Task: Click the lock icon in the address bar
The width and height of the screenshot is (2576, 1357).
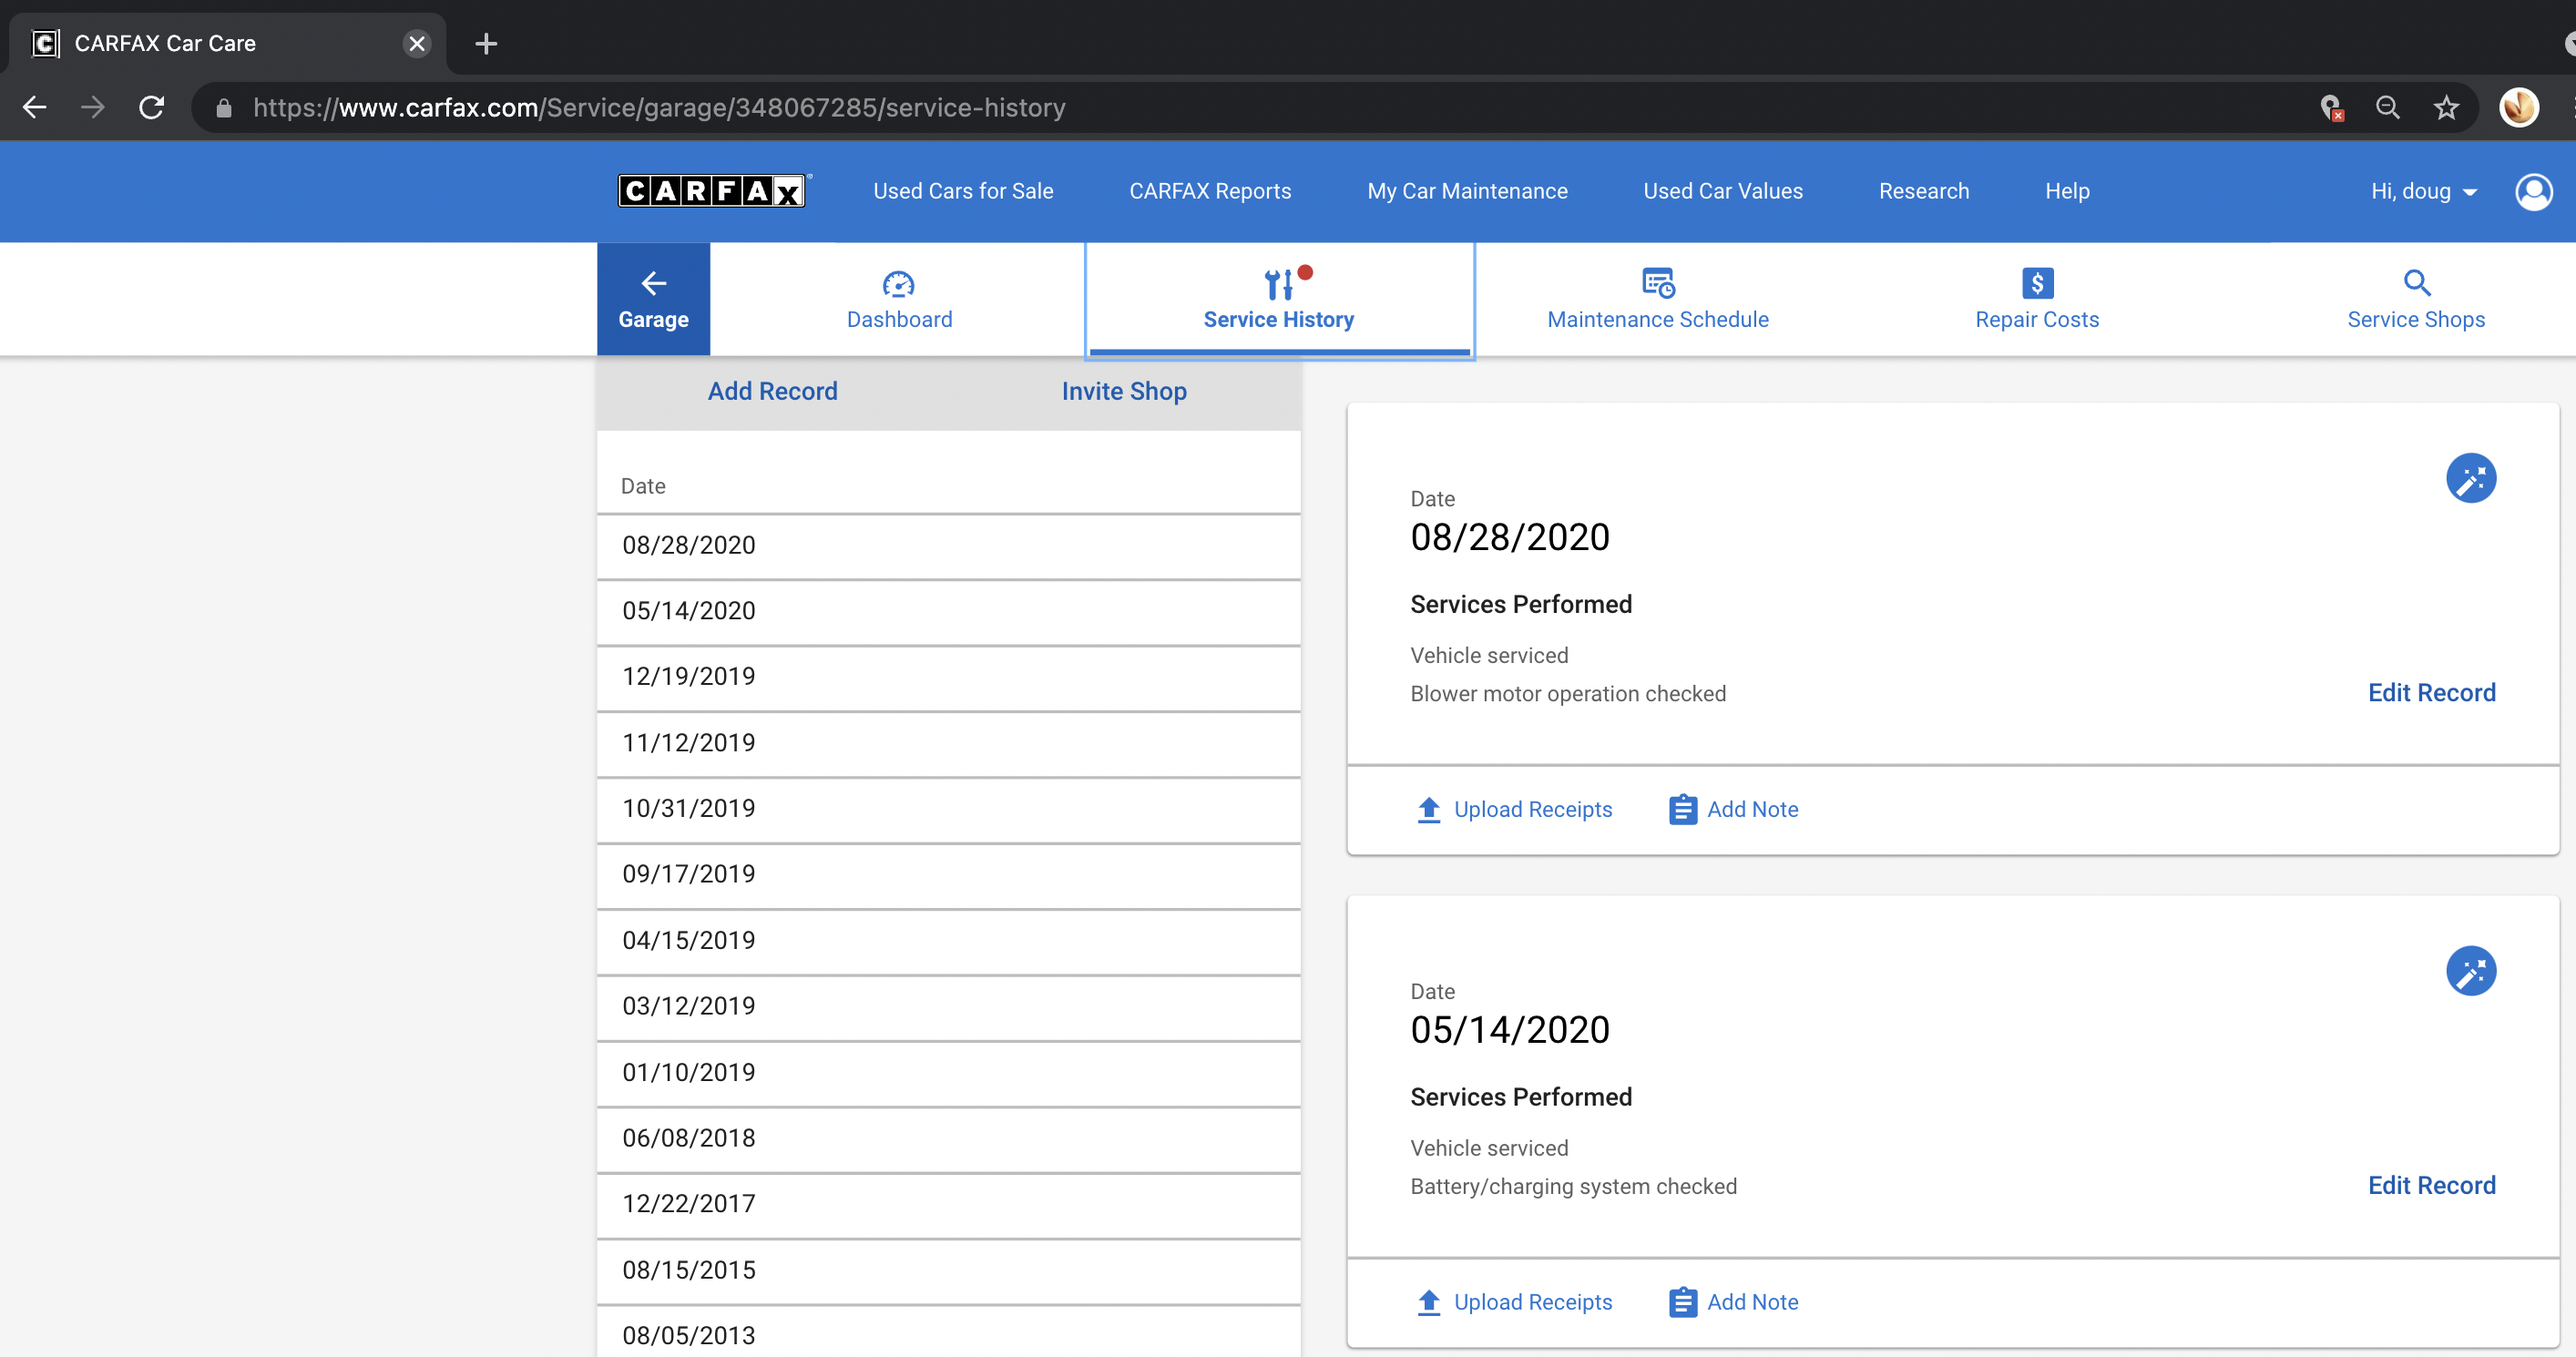Action: (224, 108)
